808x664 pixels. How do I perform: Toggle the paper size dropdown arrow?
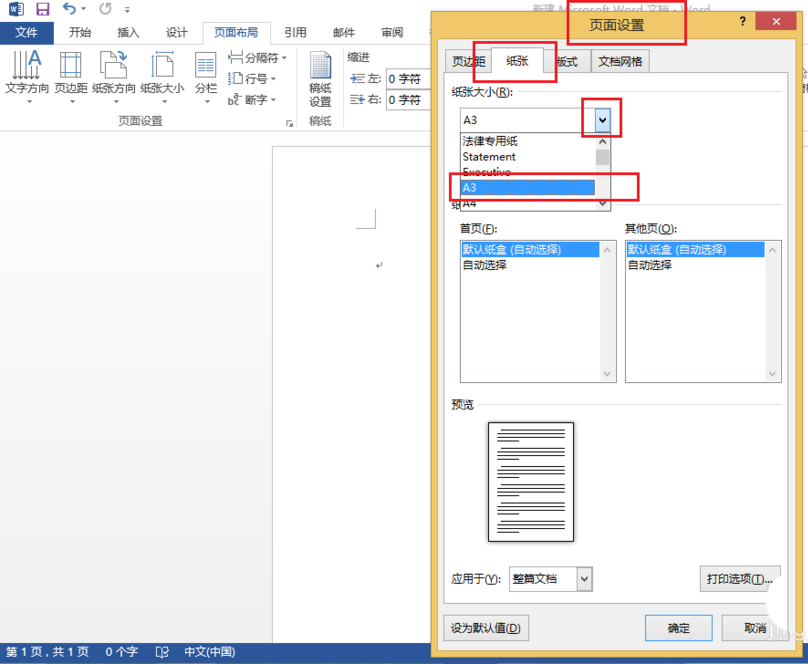(x=602, y=121)
